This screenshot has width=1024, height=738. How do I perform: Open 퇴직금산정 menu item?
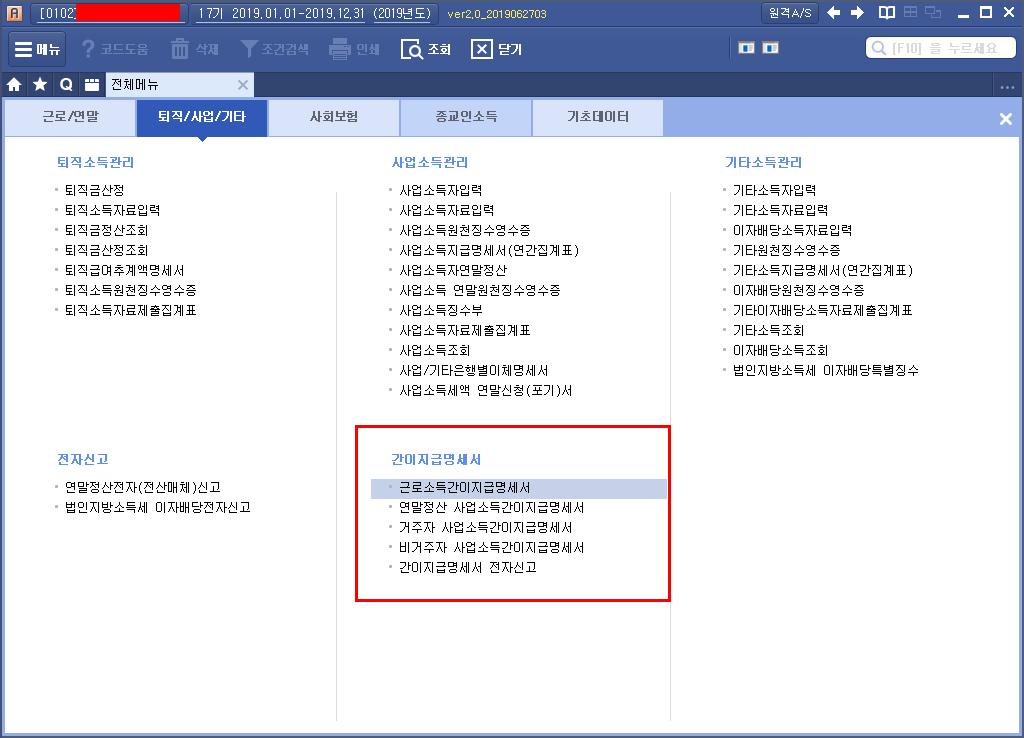95,190
